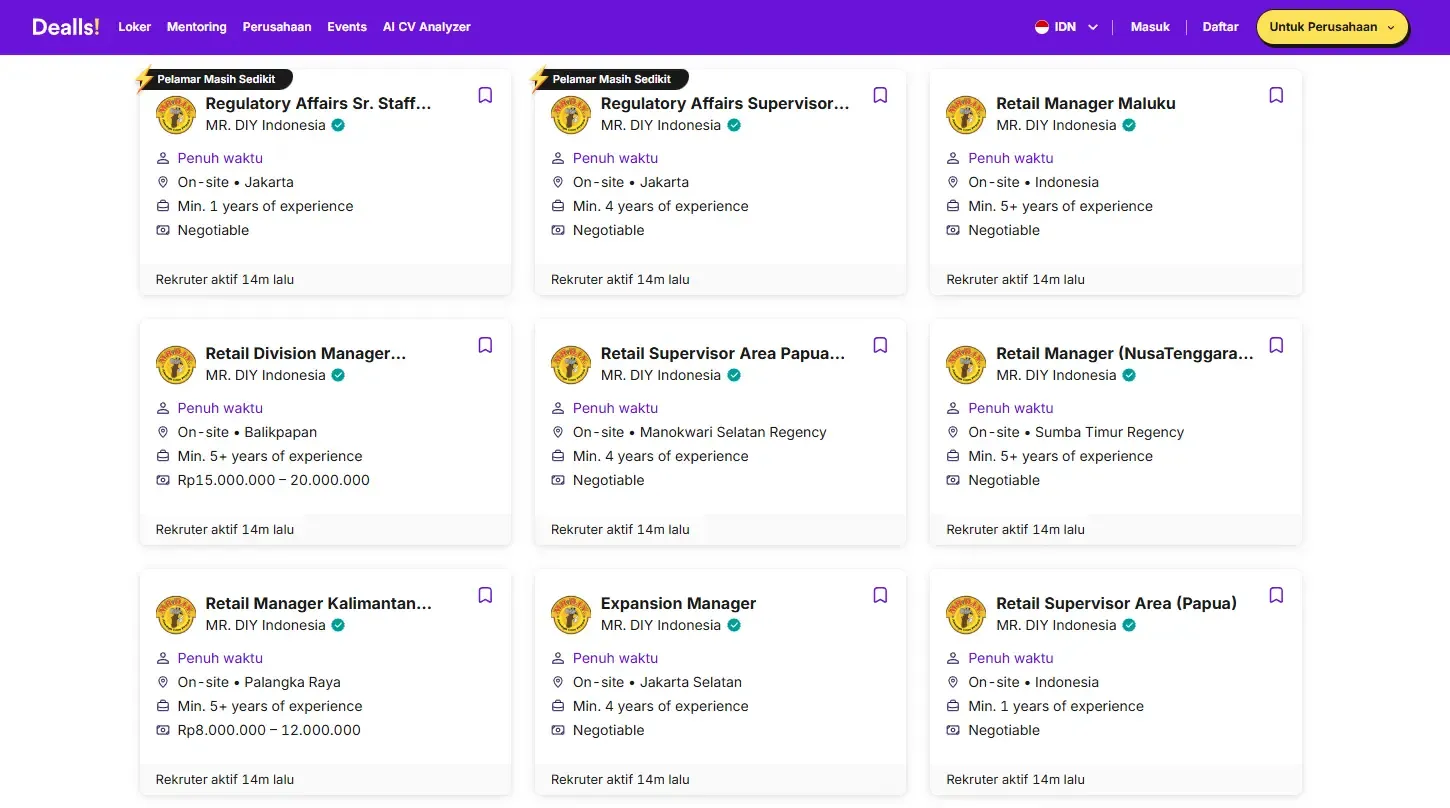1450x808 pixels.
Task: Click person icon on Retail Supervisor Area (Papua) card
Action: pos(954,658)
